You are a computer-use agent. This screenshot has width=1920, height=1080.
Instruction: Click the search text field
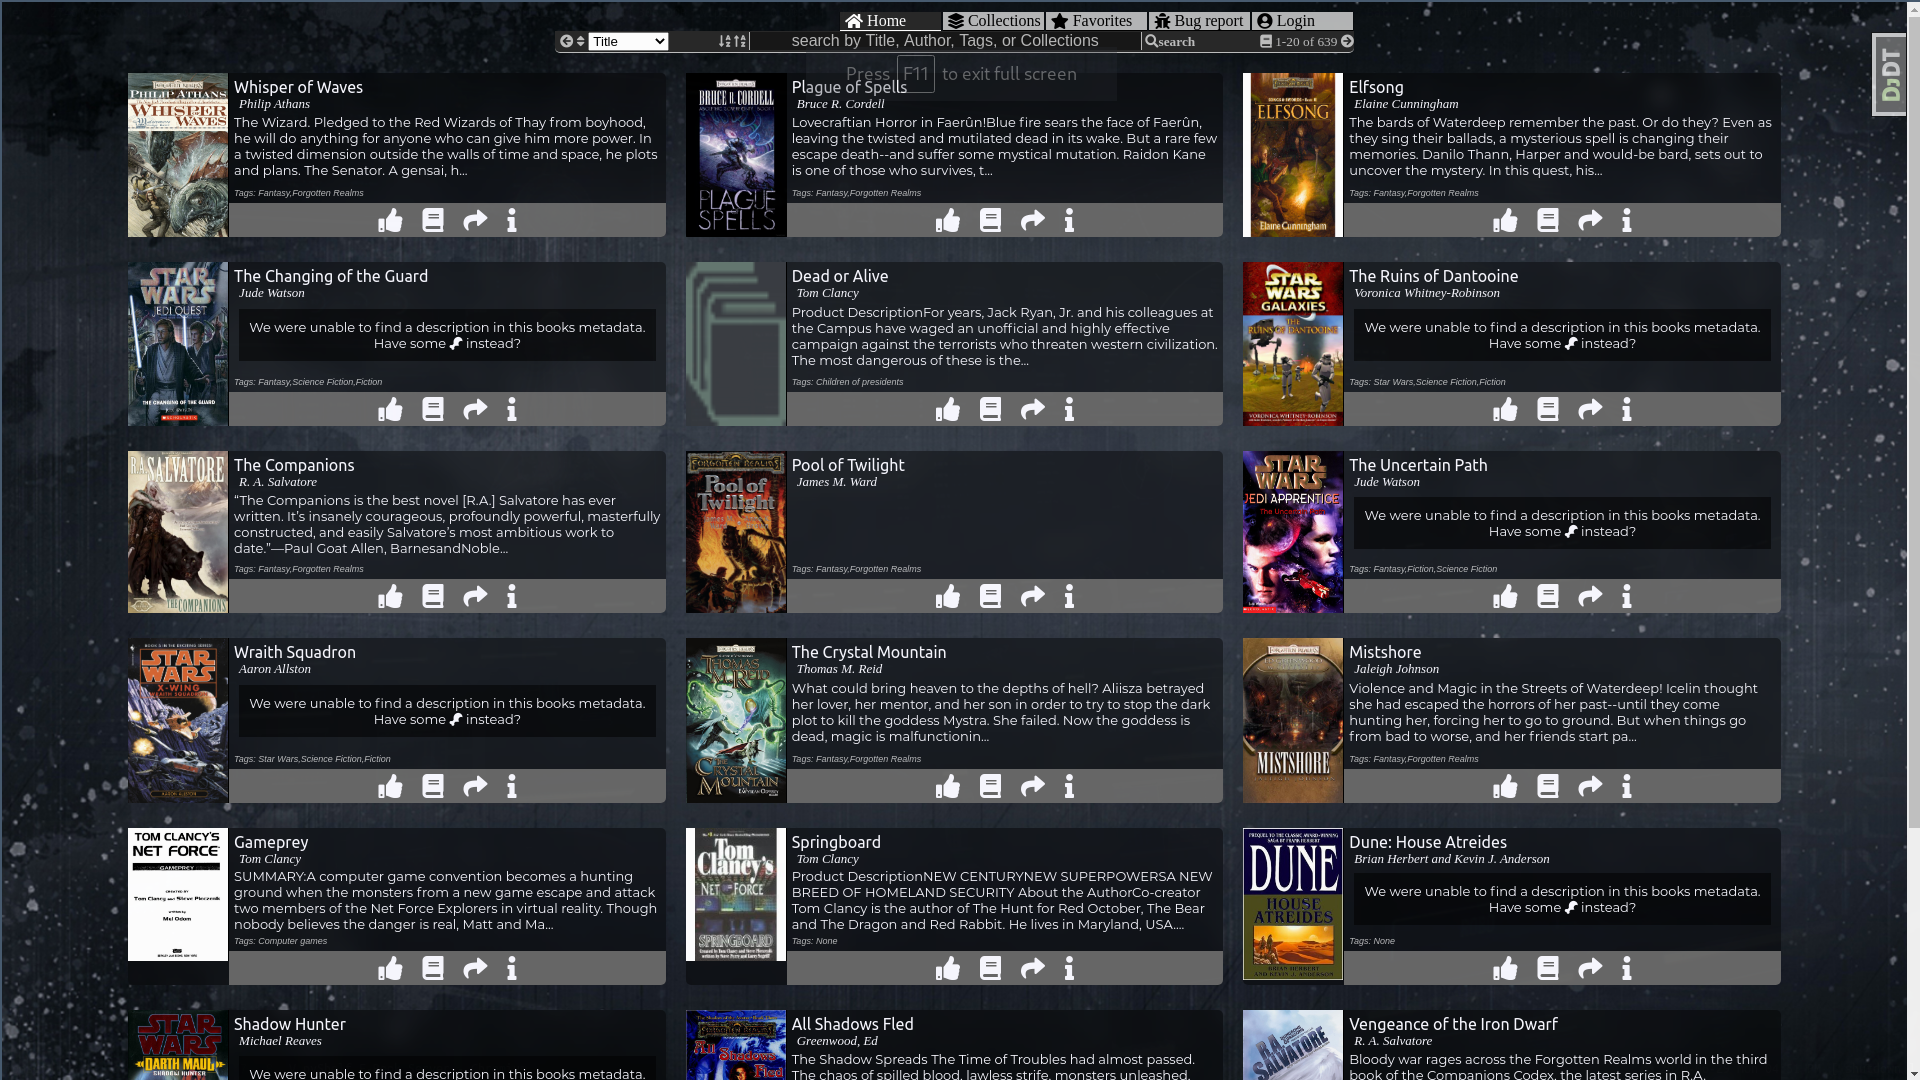(x=944, y=41)
